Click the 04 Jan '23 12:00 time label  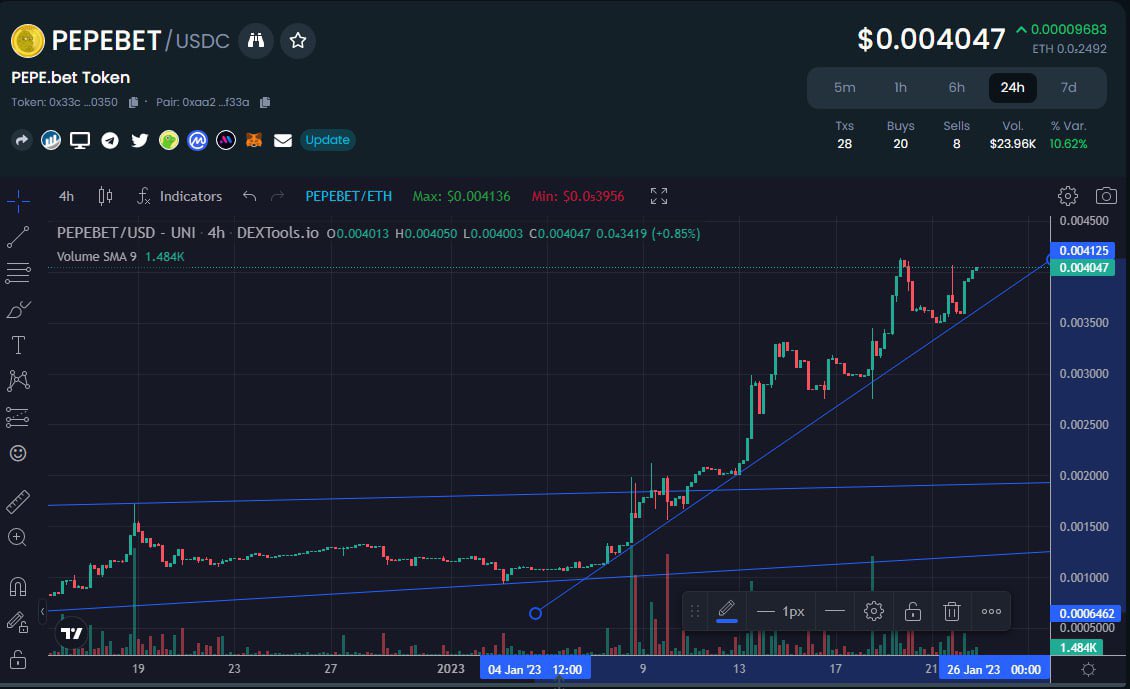(535, 670)
